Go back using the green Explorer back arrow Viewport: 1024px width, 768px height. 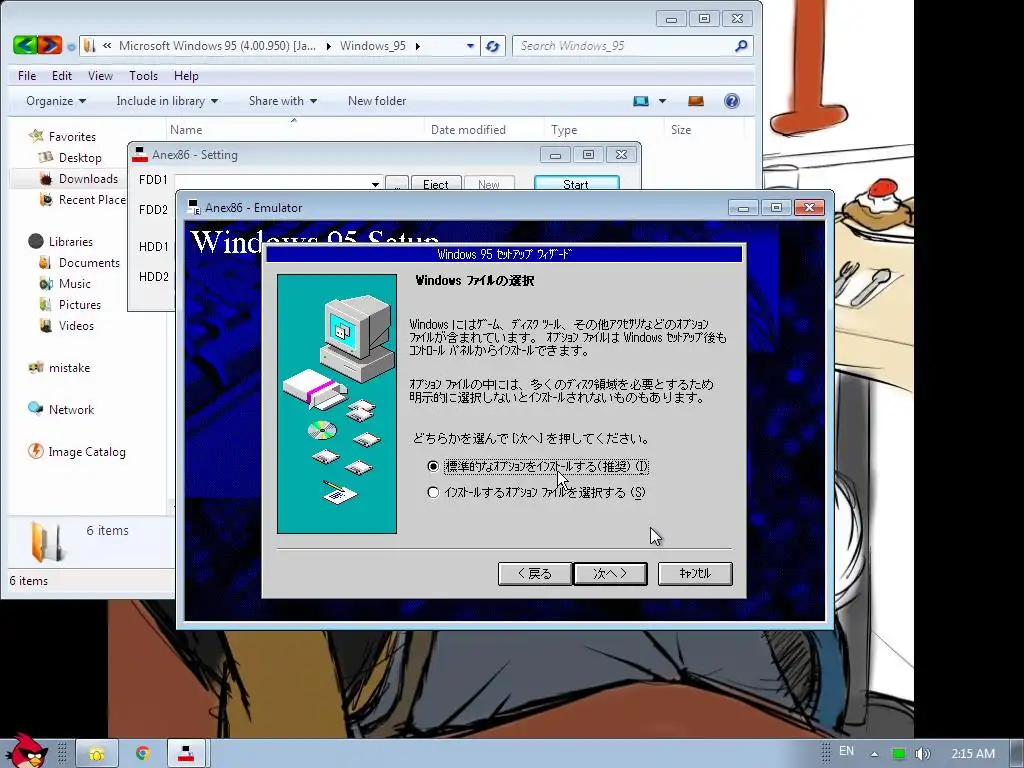[x=25, y=45]
